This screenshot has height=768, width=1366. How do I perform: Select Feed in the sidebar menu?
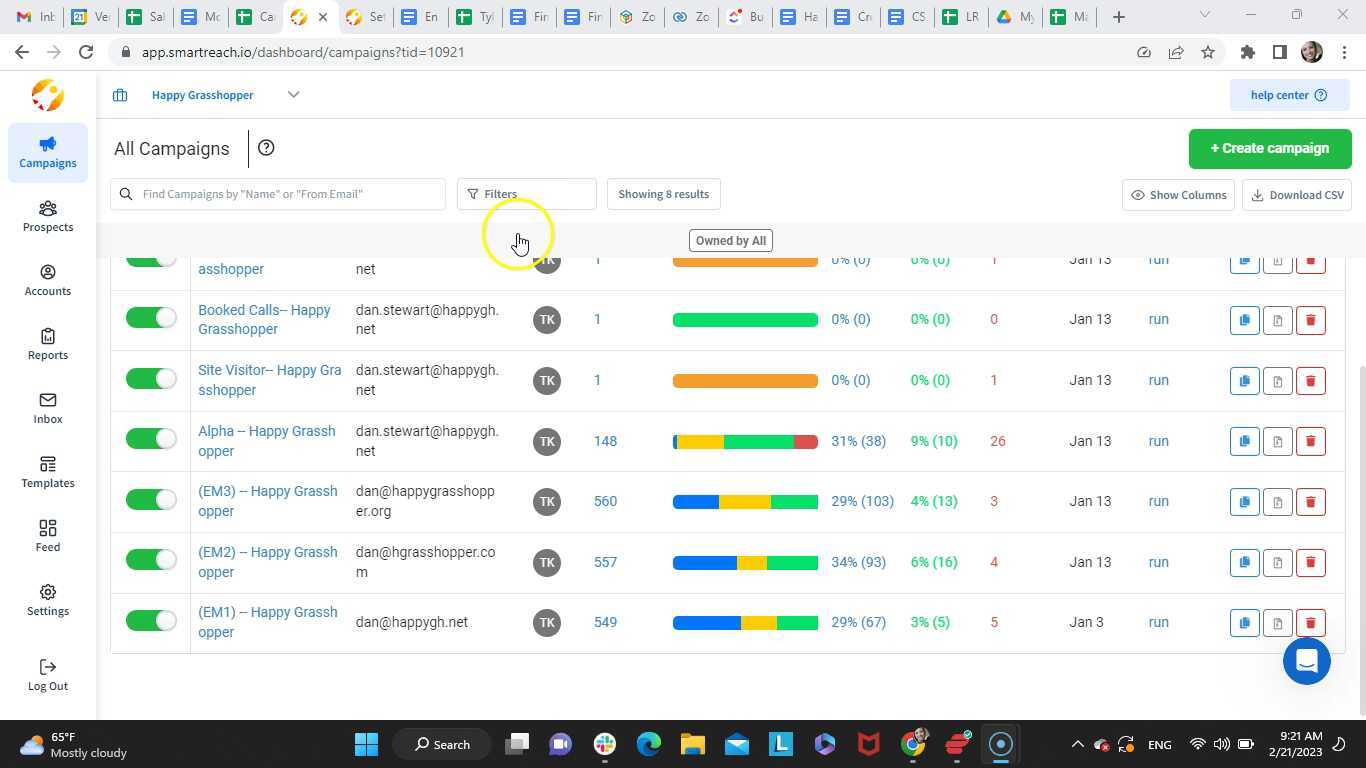[x=48, y=536]
